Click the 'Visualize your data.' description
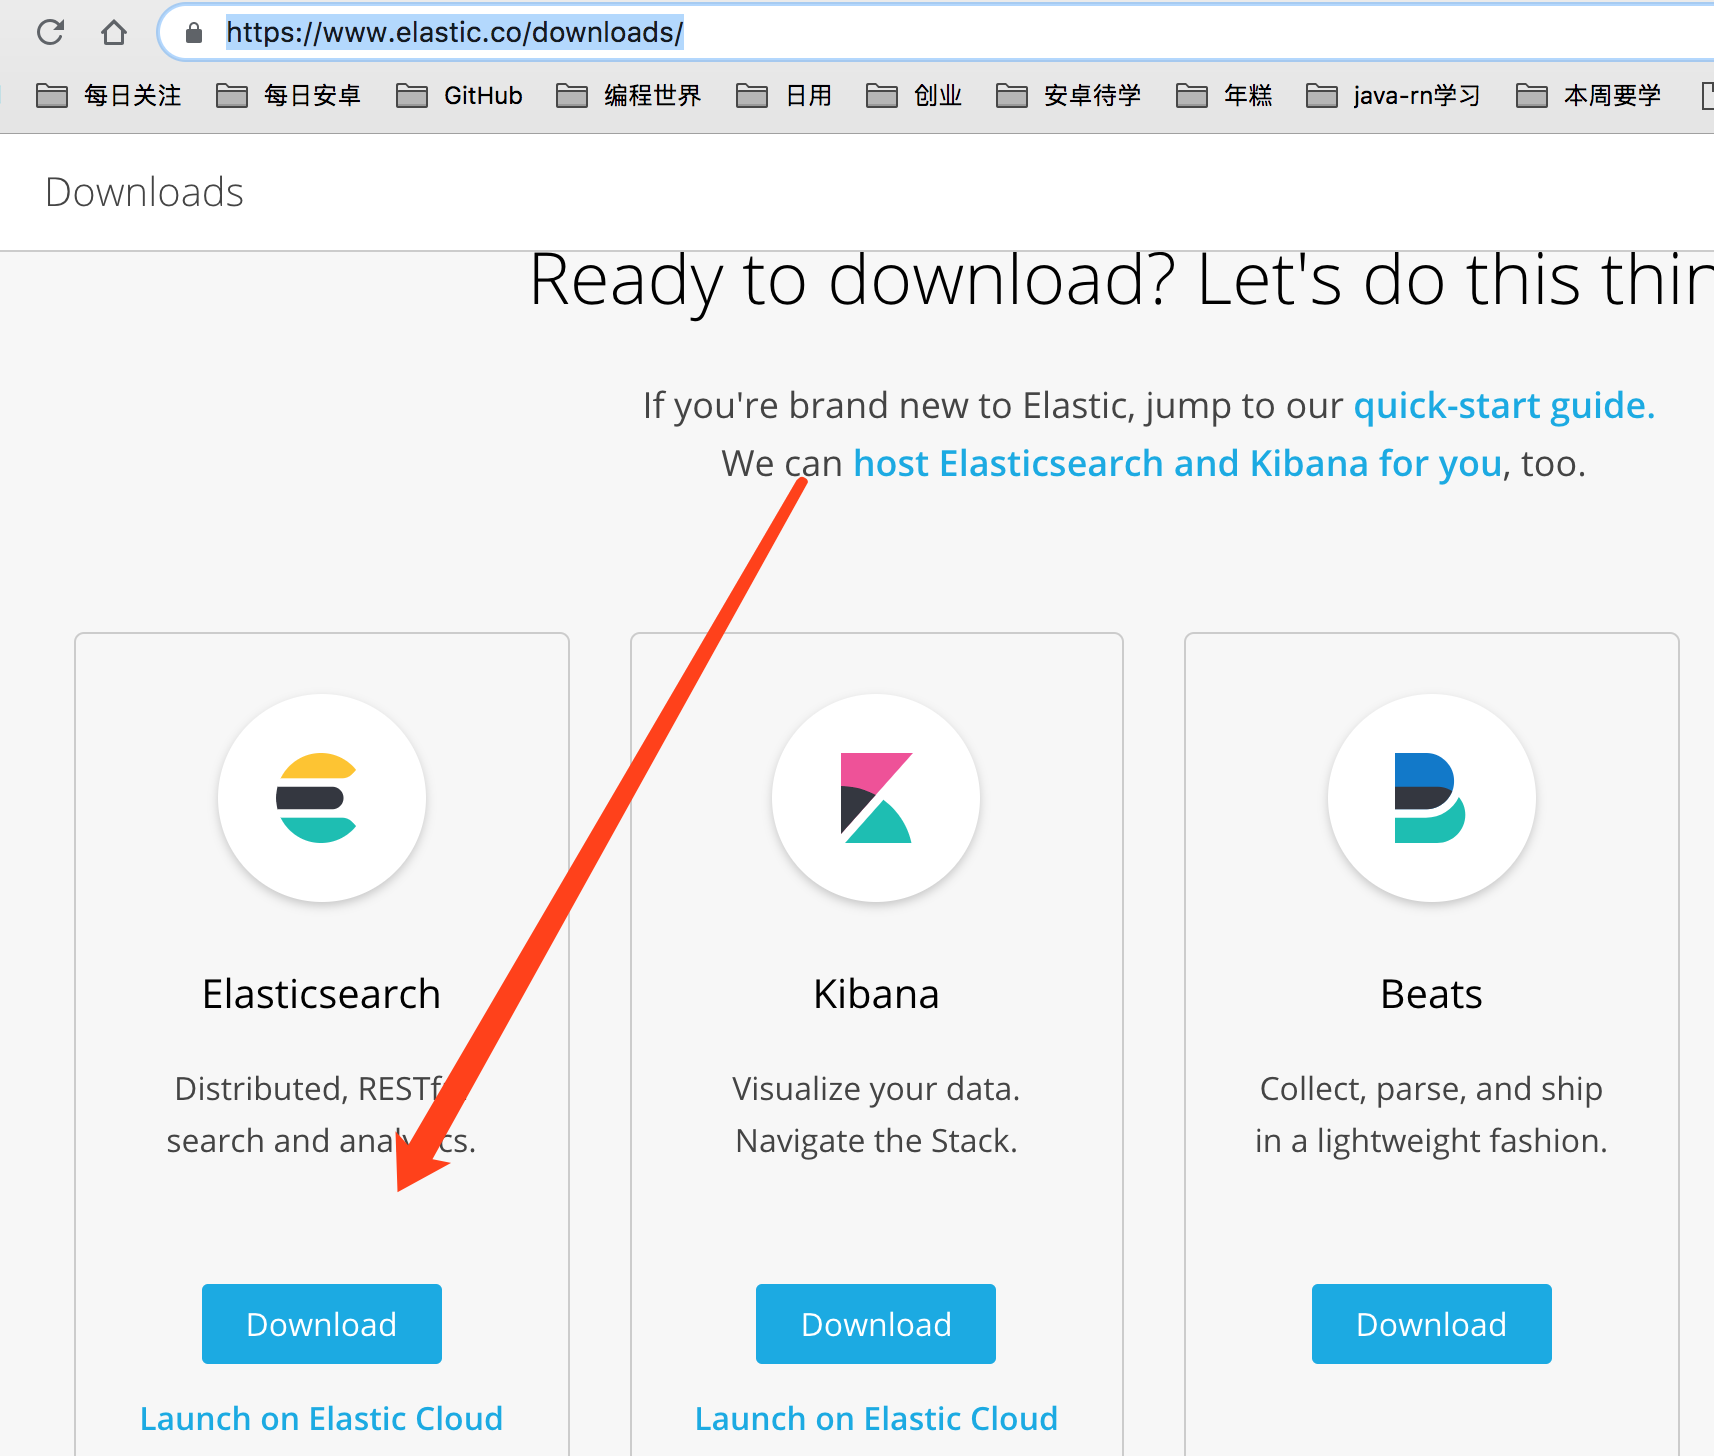Image resolution: width=1714 pixels, height=1456 pixels. pyautogui.click(x=876, y=1088)
